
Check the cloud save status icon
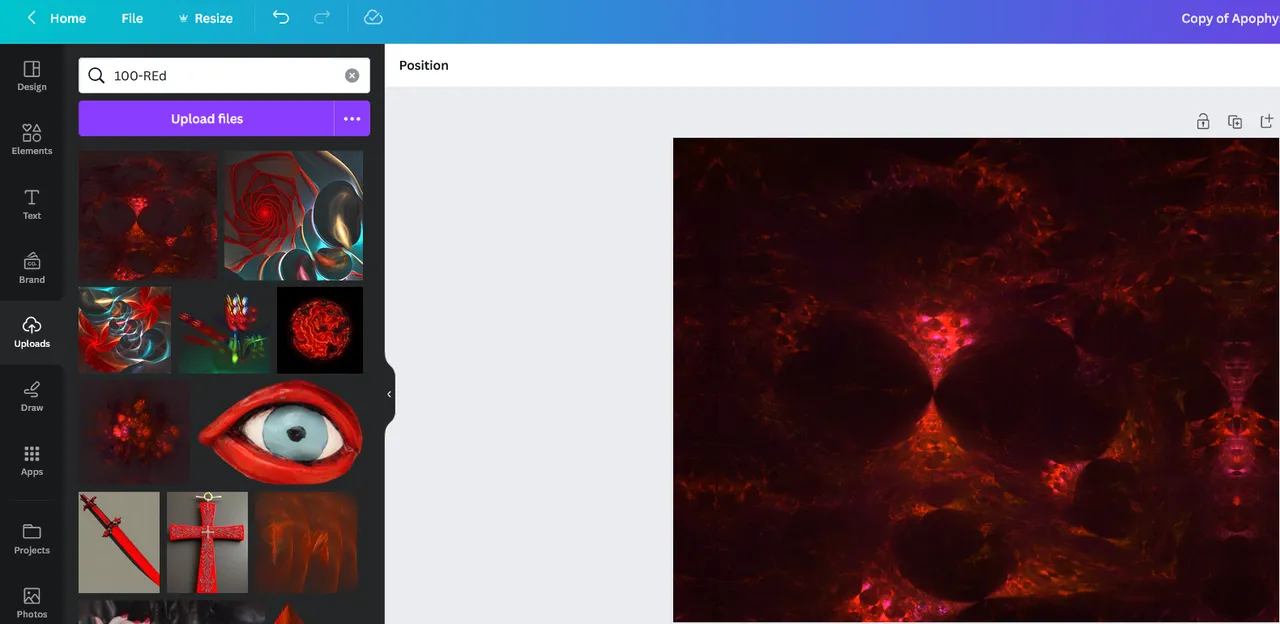pos(373,18)
